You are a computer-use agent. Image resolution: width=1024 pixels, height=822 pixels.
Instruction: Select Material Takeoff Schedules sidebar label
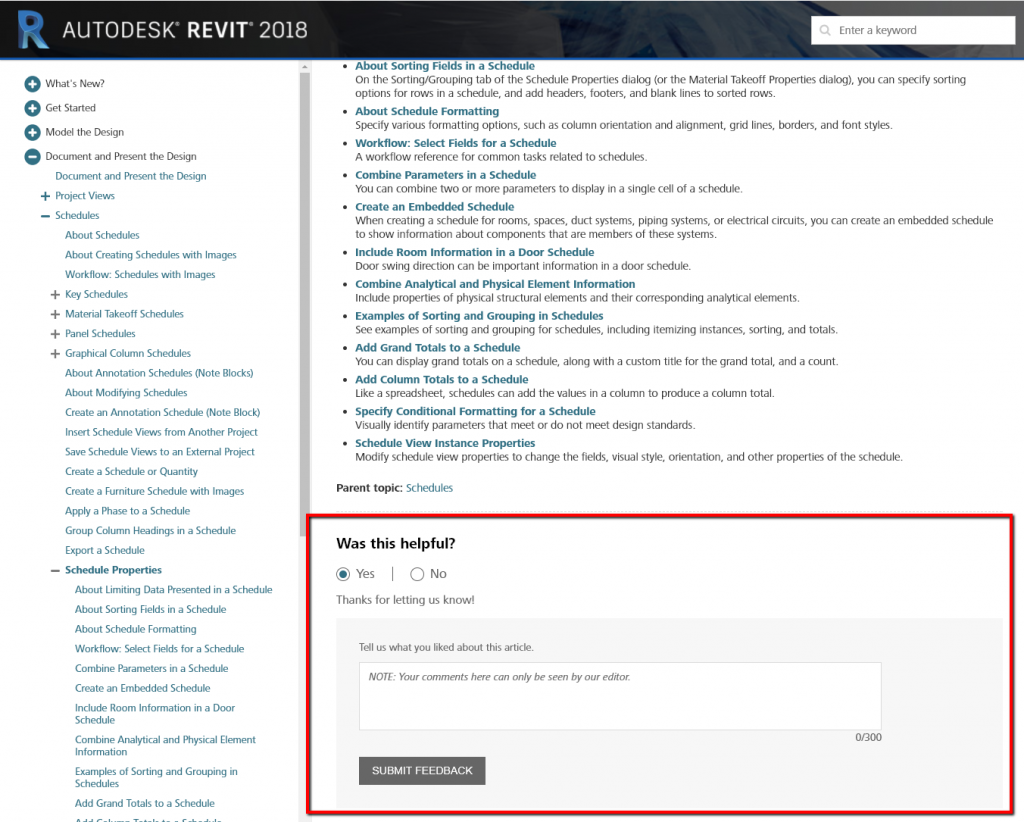point(124,314)
